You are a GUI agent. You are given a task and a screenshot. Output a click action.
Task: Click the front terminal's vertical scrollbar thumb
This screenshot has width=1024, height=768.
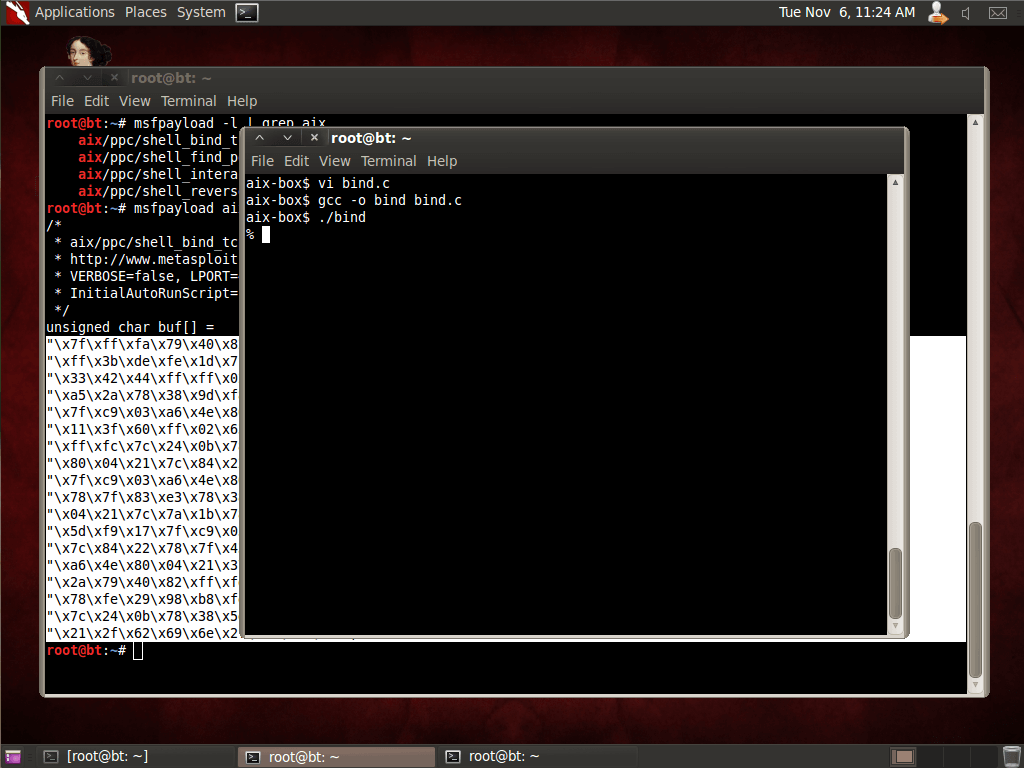pyautogui.click(x=895, y=582)
